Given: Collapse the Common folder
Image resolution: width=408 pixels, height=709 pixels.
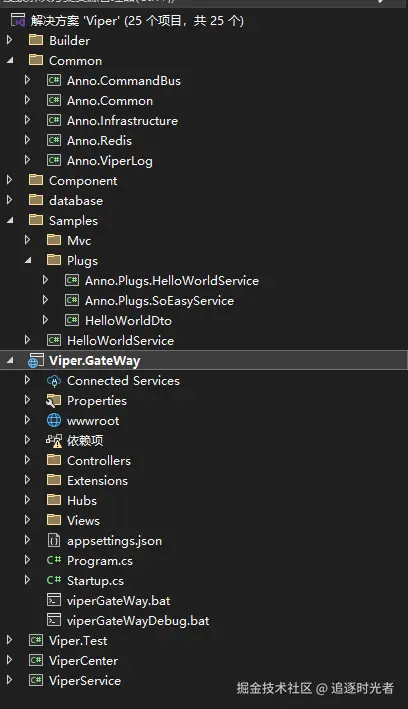Looking at the screenshot, I should point(10,61).
